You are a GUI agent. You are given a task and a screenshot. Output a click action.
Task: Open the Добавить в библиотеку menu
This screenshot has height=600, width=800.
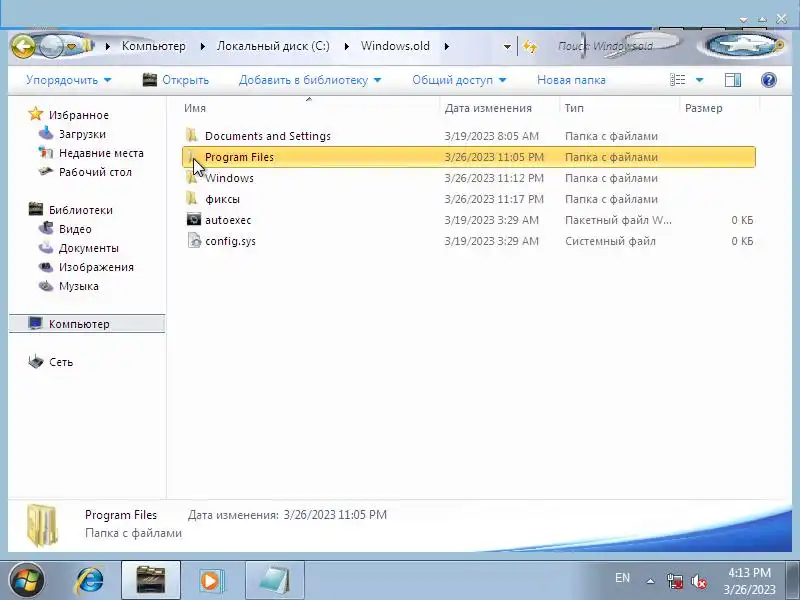click(x=310, y=80)
